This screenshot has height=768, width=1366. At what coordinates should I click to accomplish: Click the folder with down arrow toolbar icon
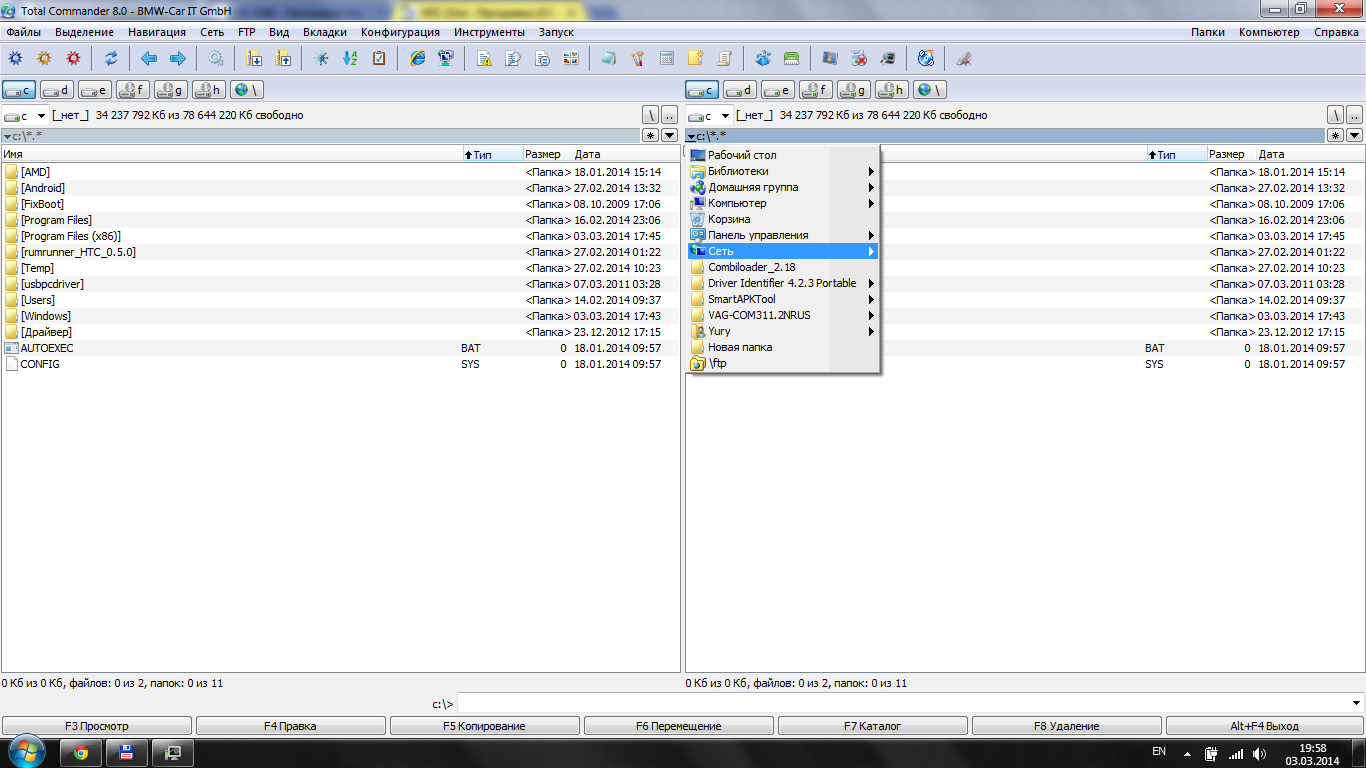click(254, 58)
